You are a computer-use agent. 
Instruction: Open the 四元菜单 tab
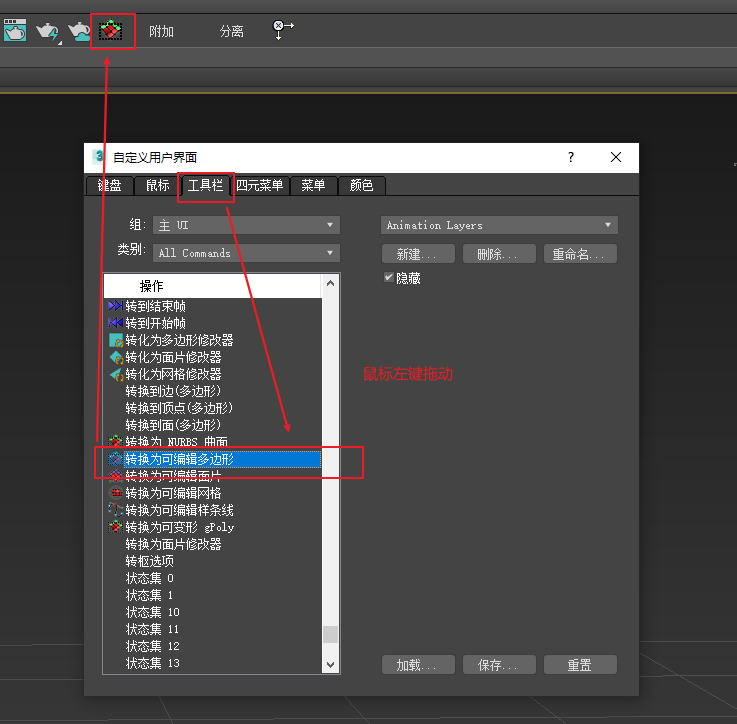(x=259, y=185)
